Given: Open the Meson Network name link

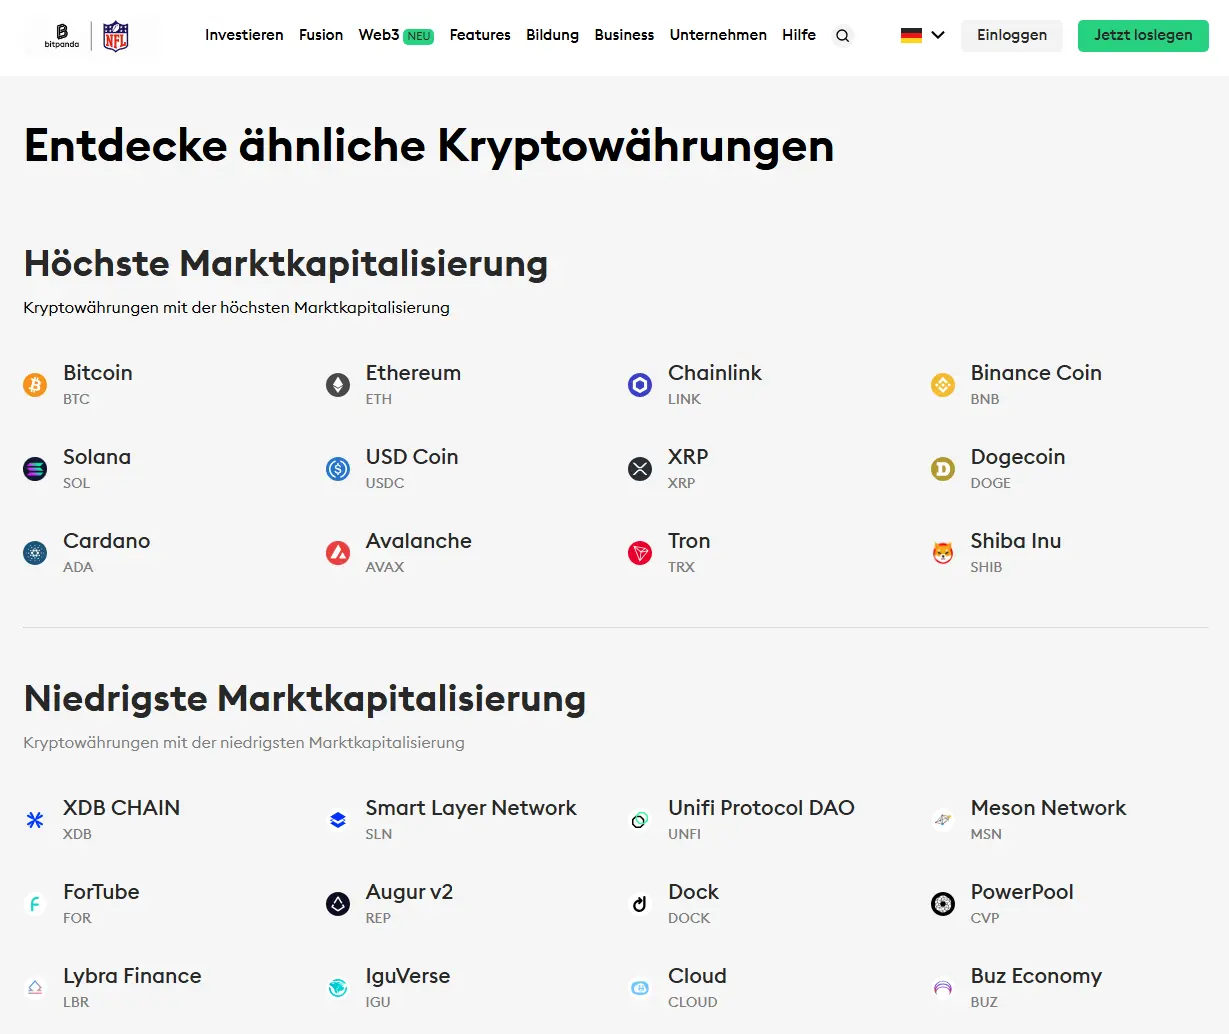Looking at the screenshot, I should 1048,808.
